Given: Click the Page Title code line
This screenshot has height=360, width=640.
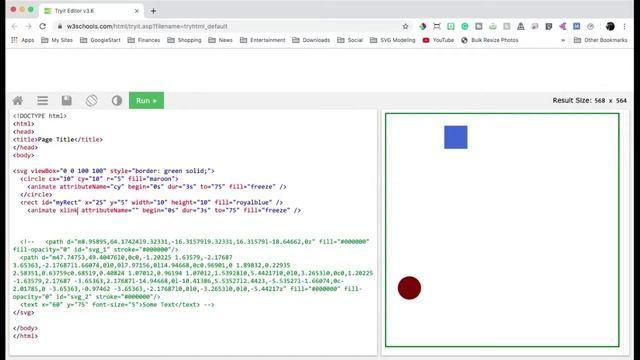Looking at the screenshot, I should click(58, 140).
